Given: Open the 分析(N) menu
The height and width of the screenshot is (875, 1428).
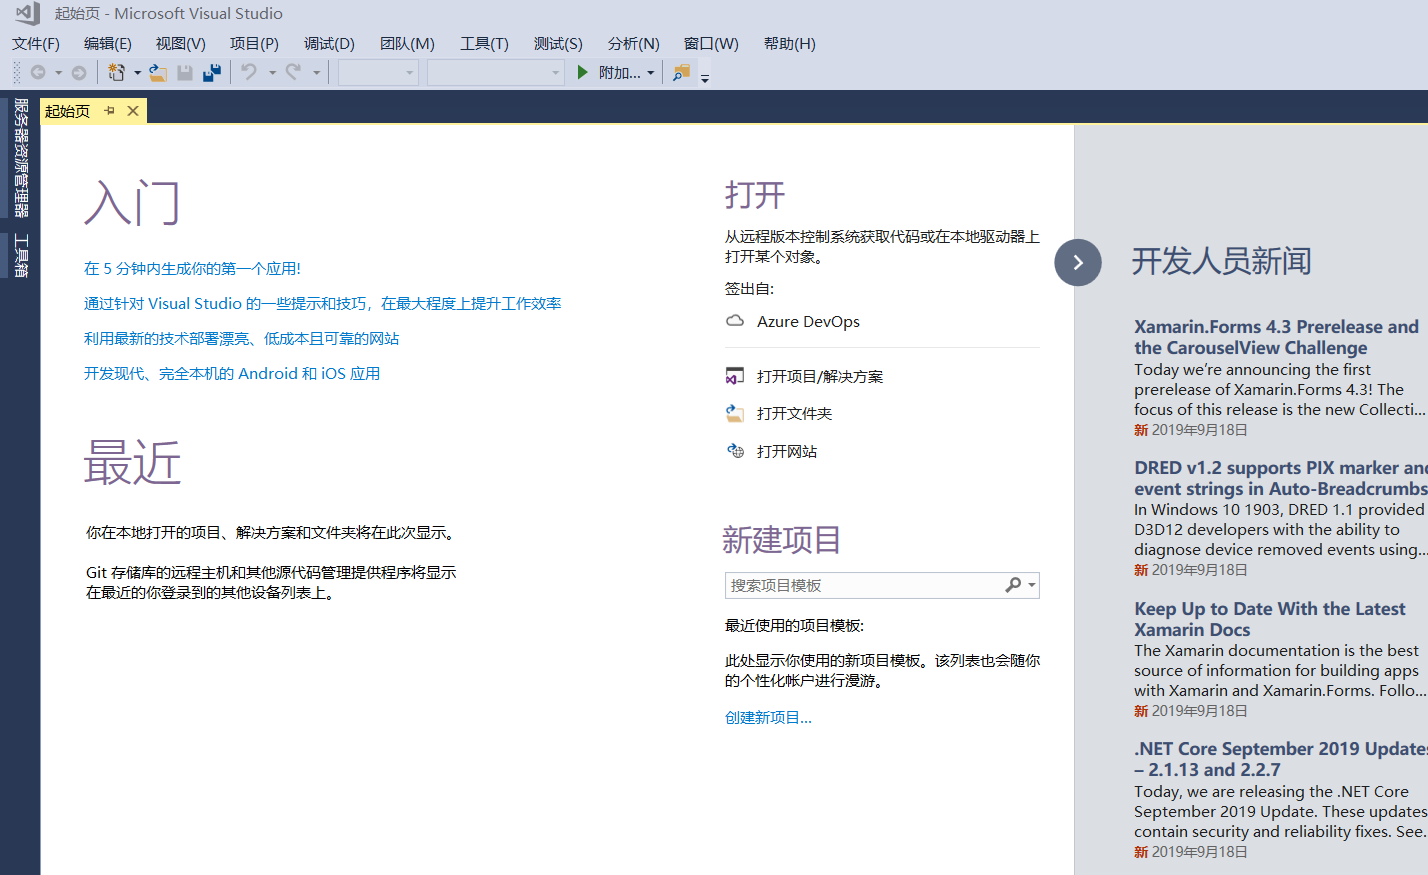Looking at the screenshot, I should pyautogui.click(x=634, y=44).
